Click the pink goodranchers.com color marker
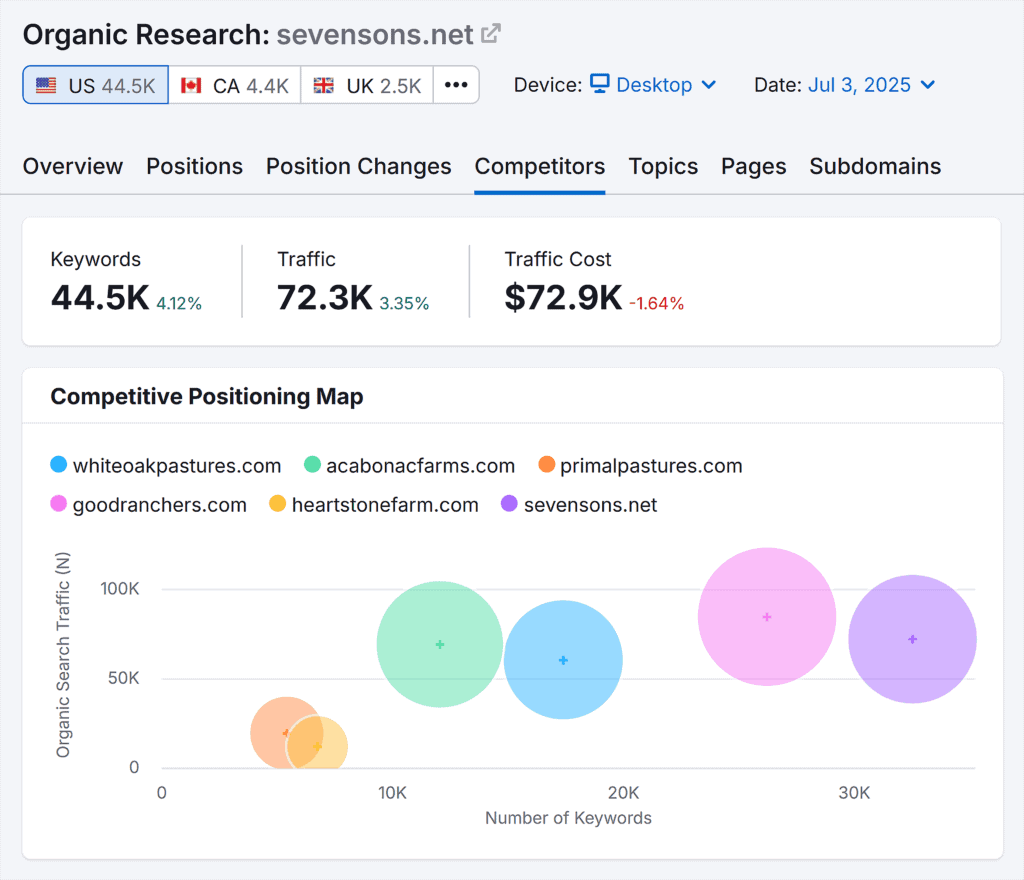Viewport: 1024px width, 880px height. [x=57, y=505]
